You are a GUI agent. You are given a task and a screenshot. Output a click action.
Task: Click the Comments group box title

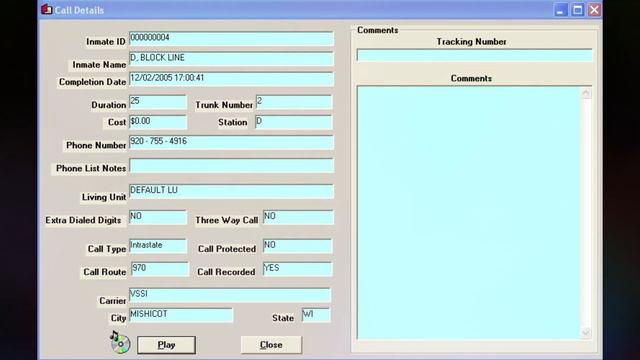click(378, 30)
